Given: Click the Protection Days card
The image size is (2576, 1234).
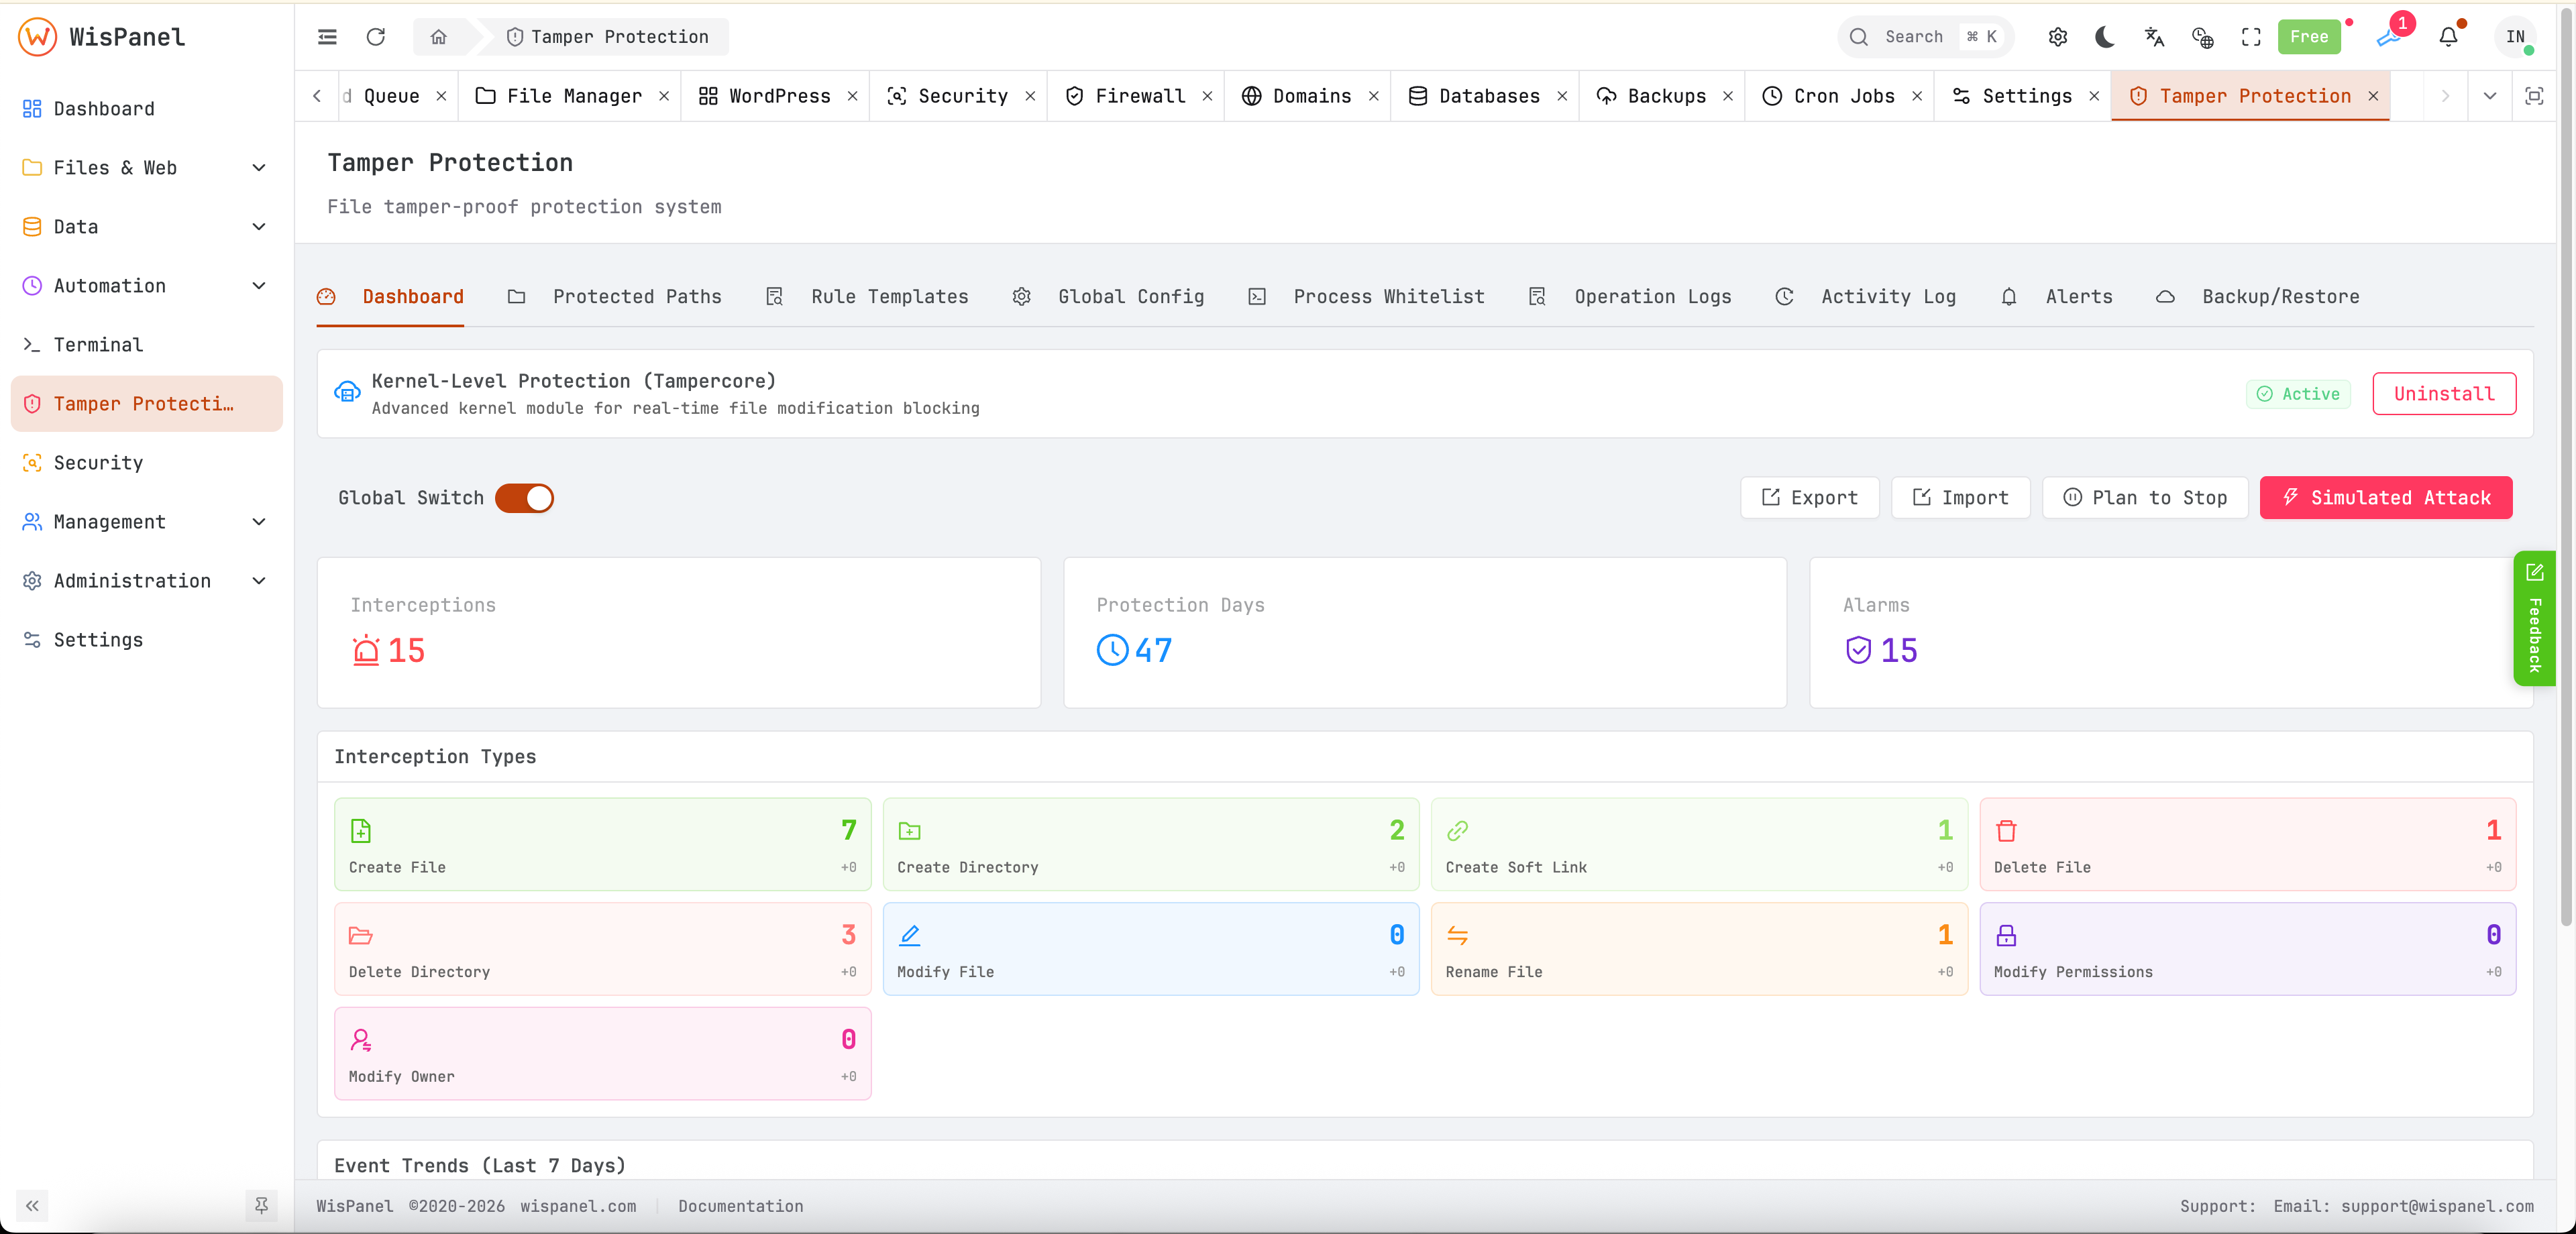Looking at the screenshot, I should (x=1425, y=633).
